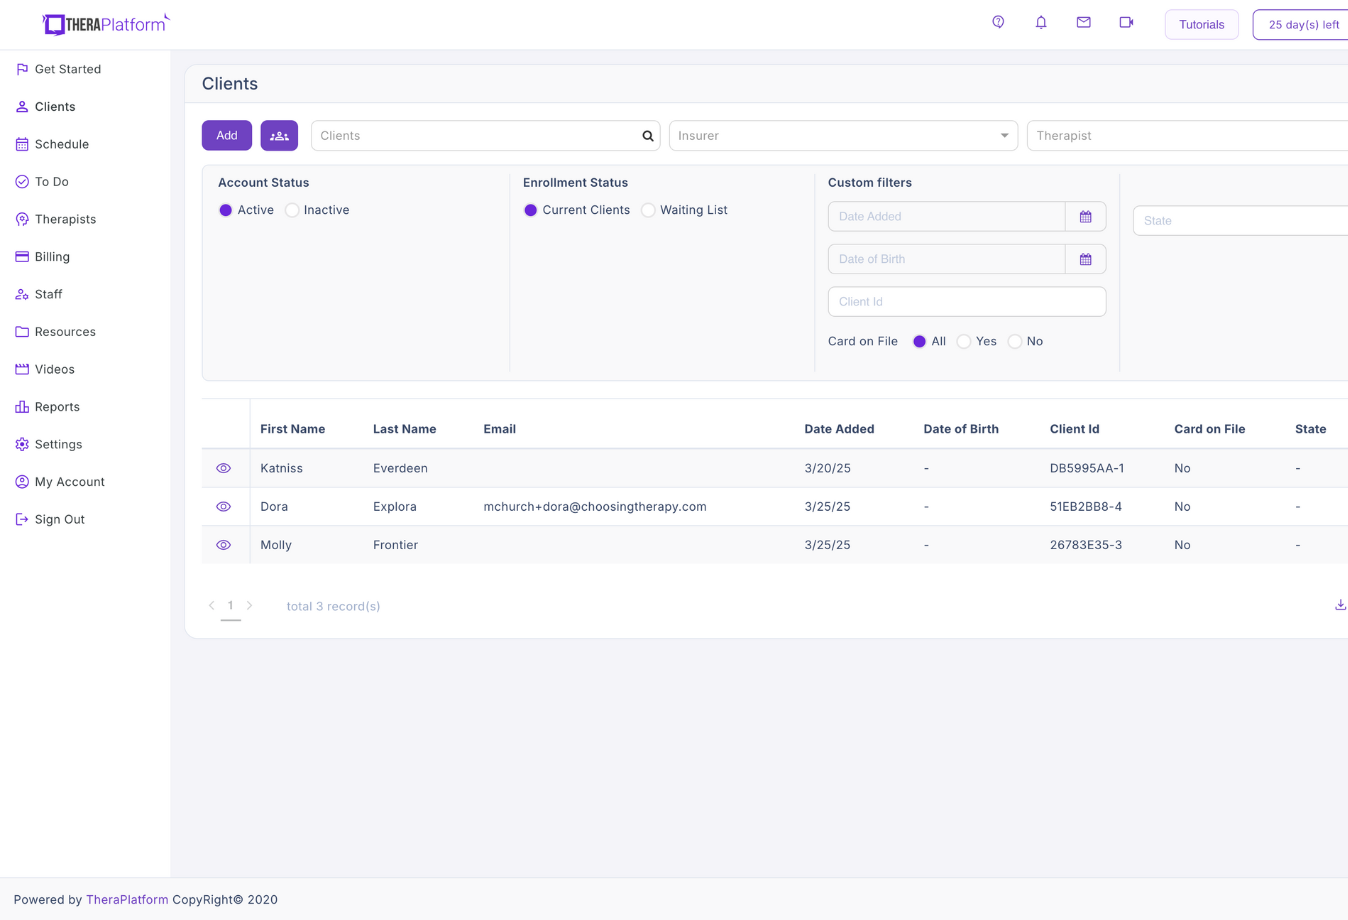
Task: Open the State filter dropdown
Action: [x=1240, y=221]
